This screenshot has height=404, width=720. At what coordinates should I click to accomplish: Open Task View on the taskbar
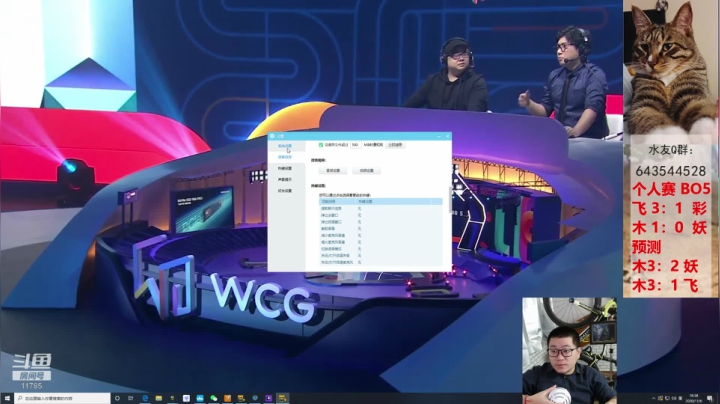tap(130, 398)
